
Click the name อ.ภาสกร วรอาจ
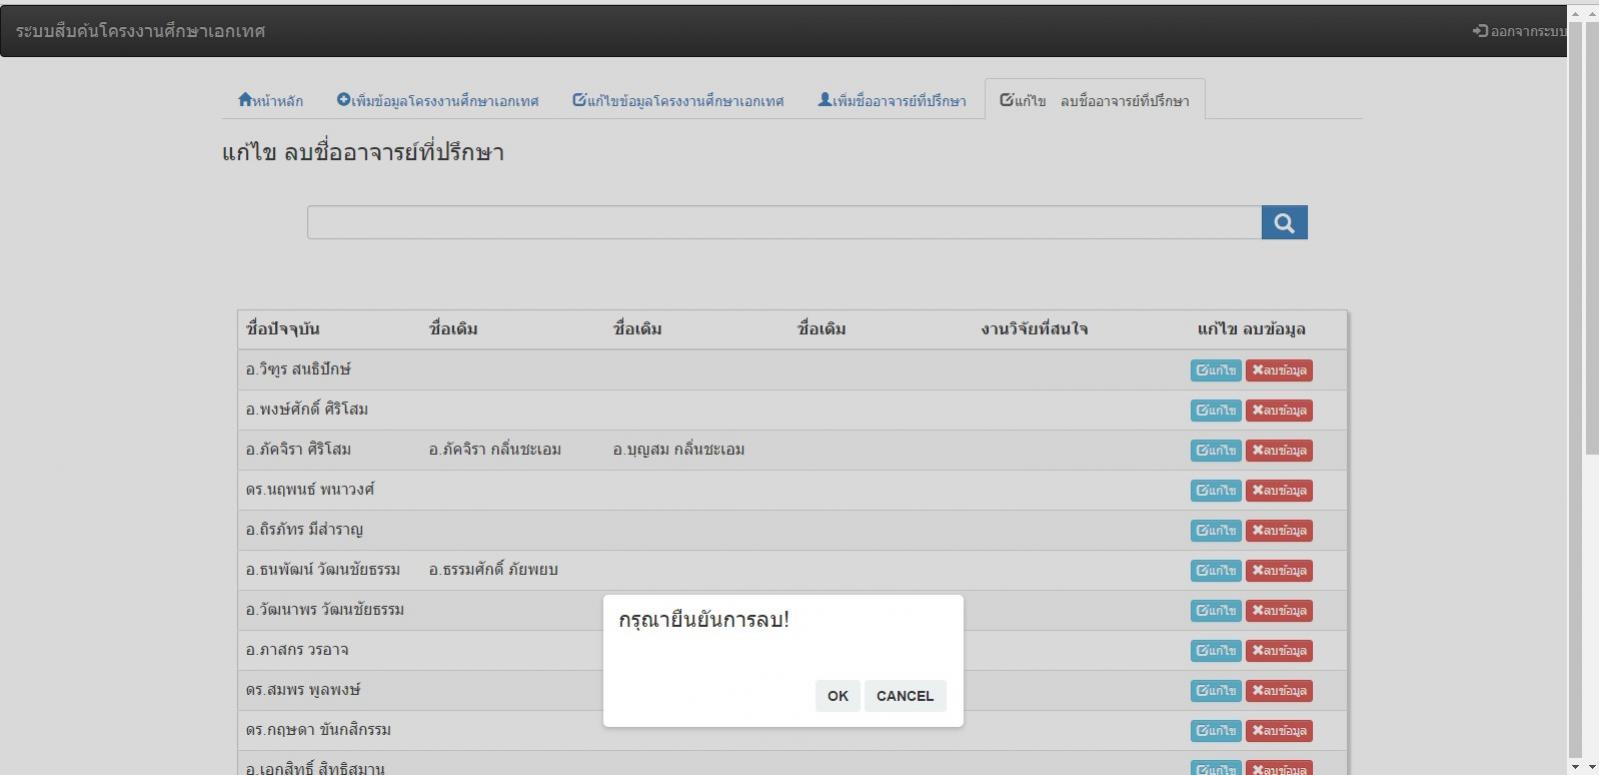(x=297, y=649)
